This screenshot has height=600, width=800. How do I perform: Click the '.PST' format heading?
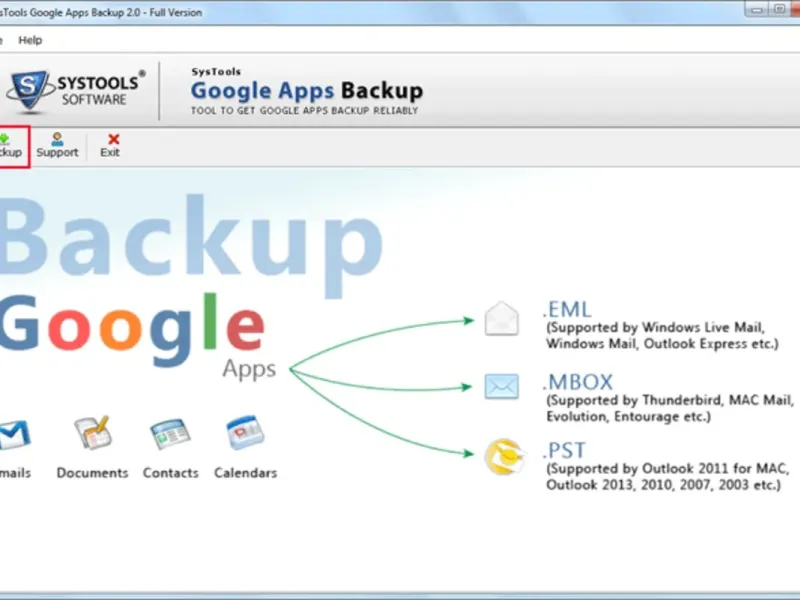[x=564, y=451]
